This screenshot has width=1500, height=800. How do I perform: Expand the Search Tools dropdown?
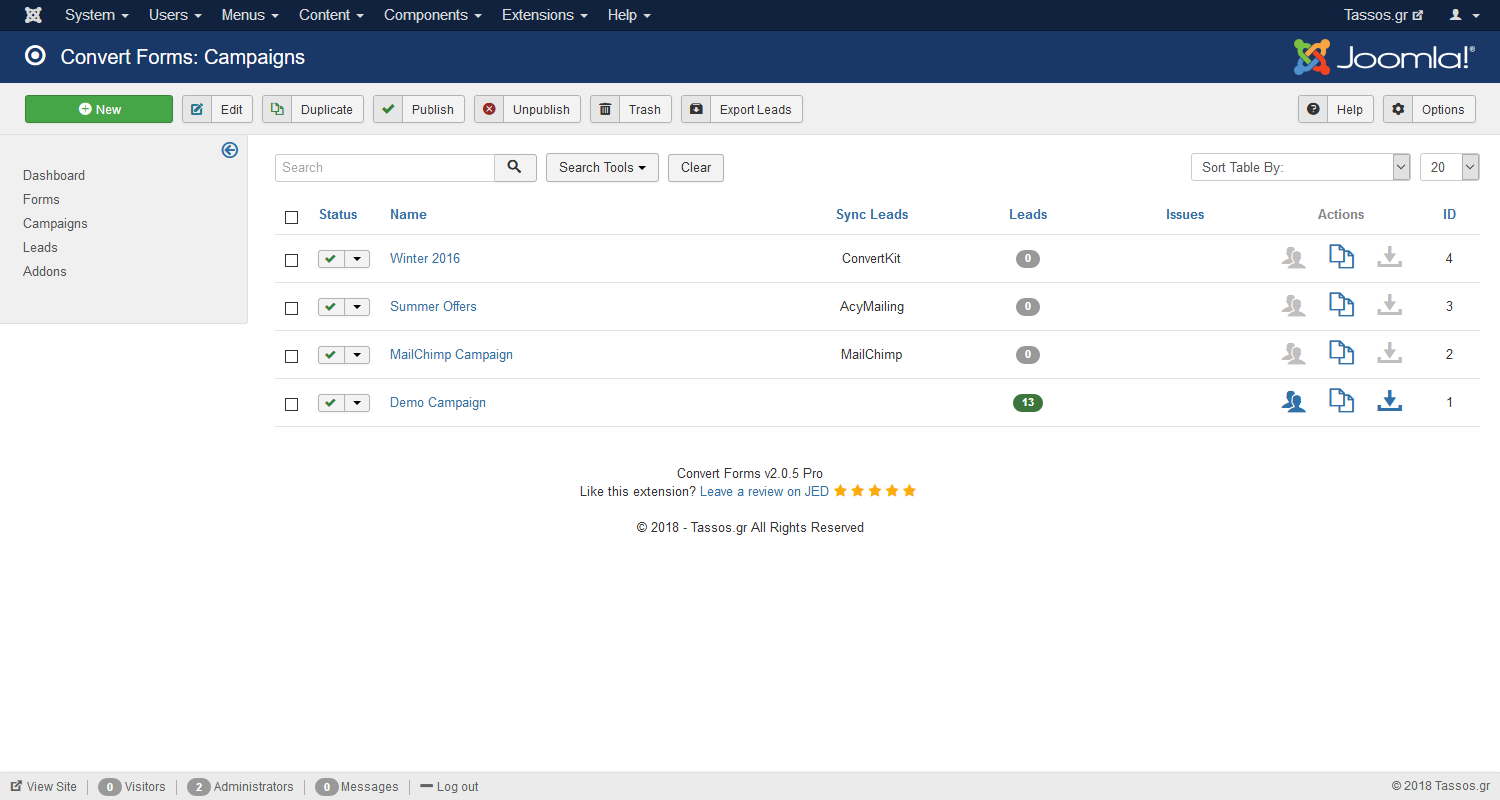tap(602, 167)
